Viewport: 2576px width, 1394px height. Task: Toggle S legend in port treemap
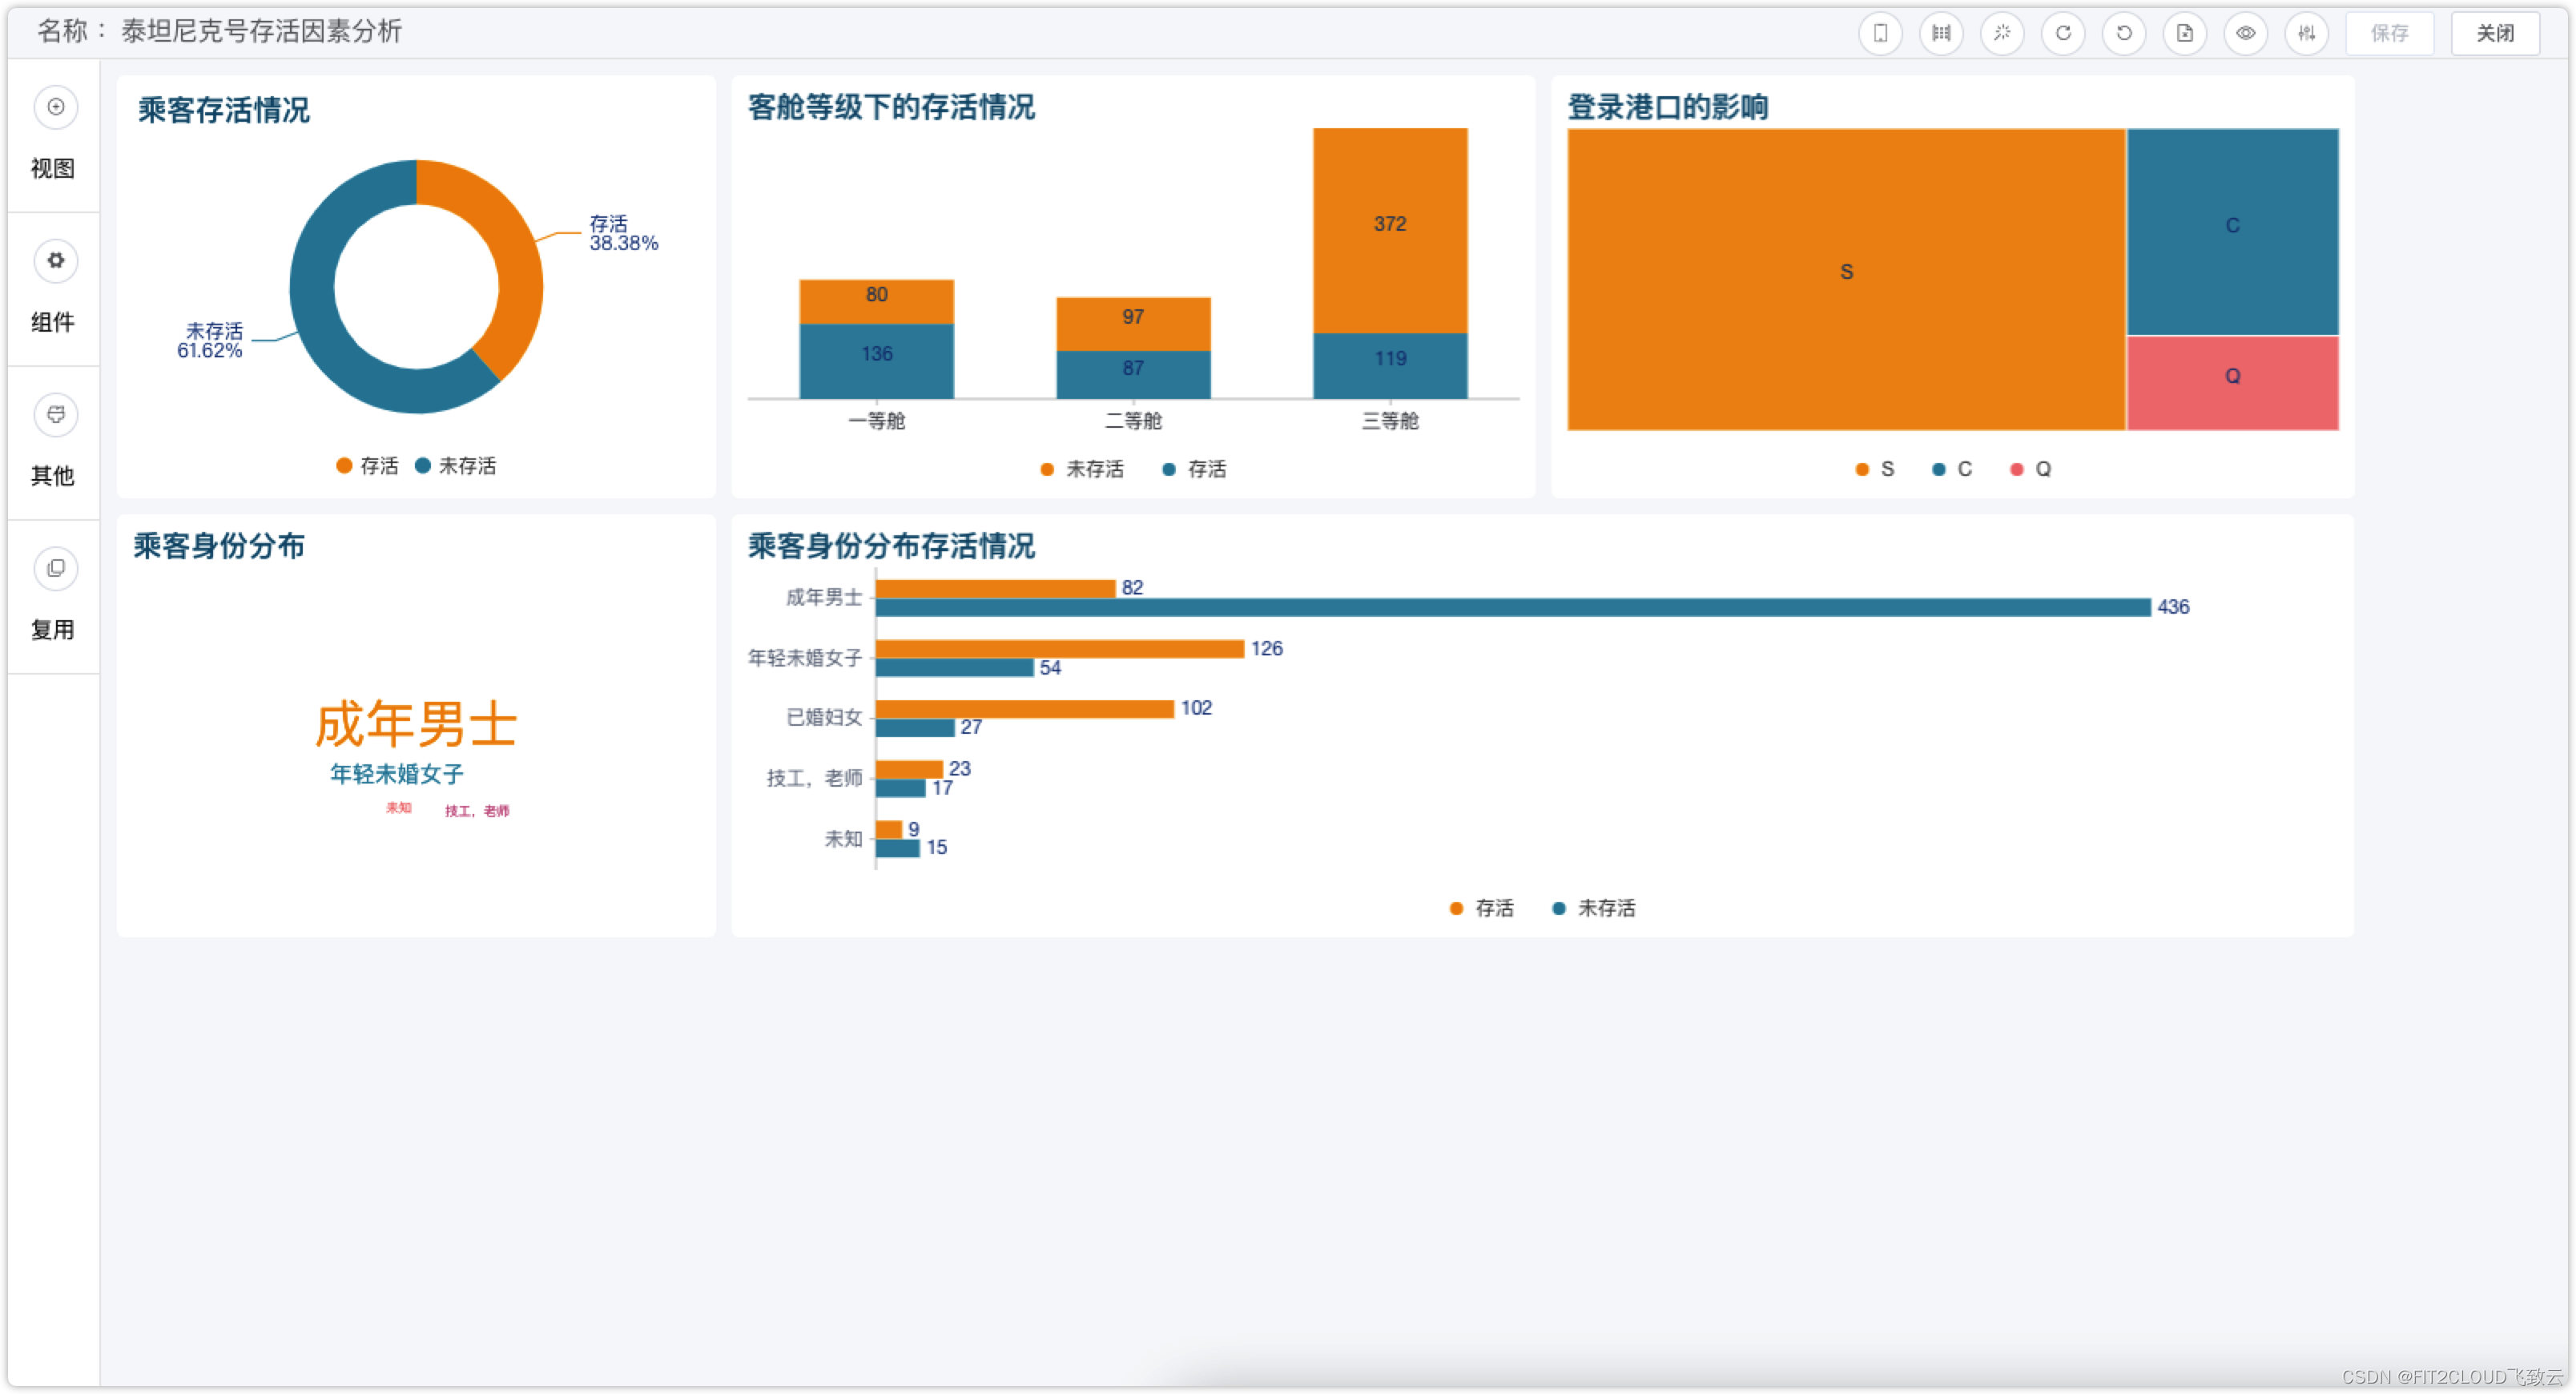click(1875, 470)
